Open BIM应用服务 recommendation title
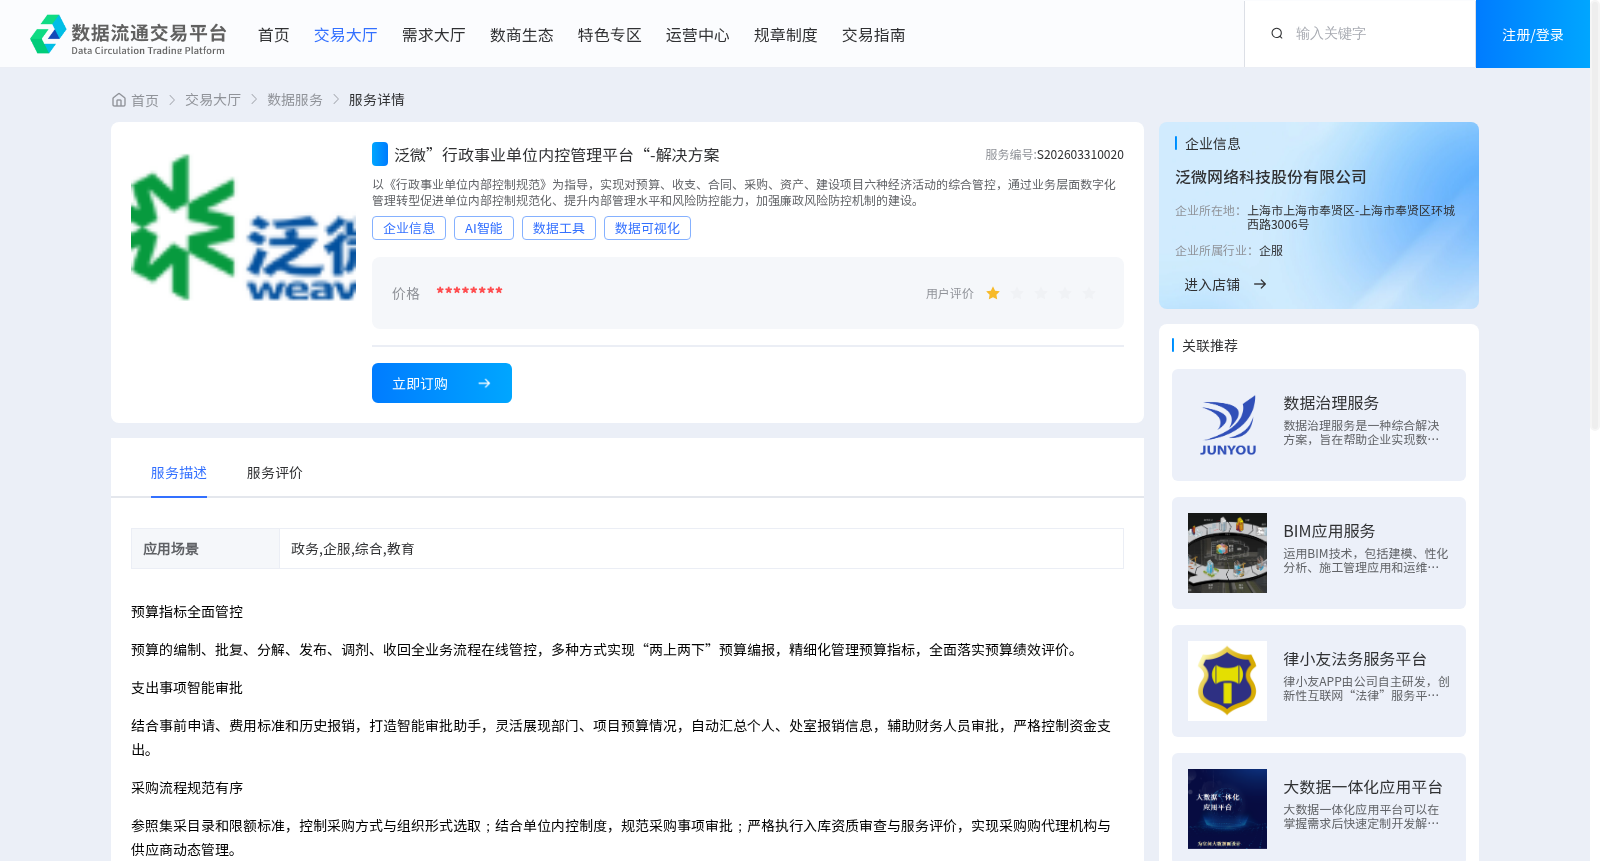 click(1329, 531)
